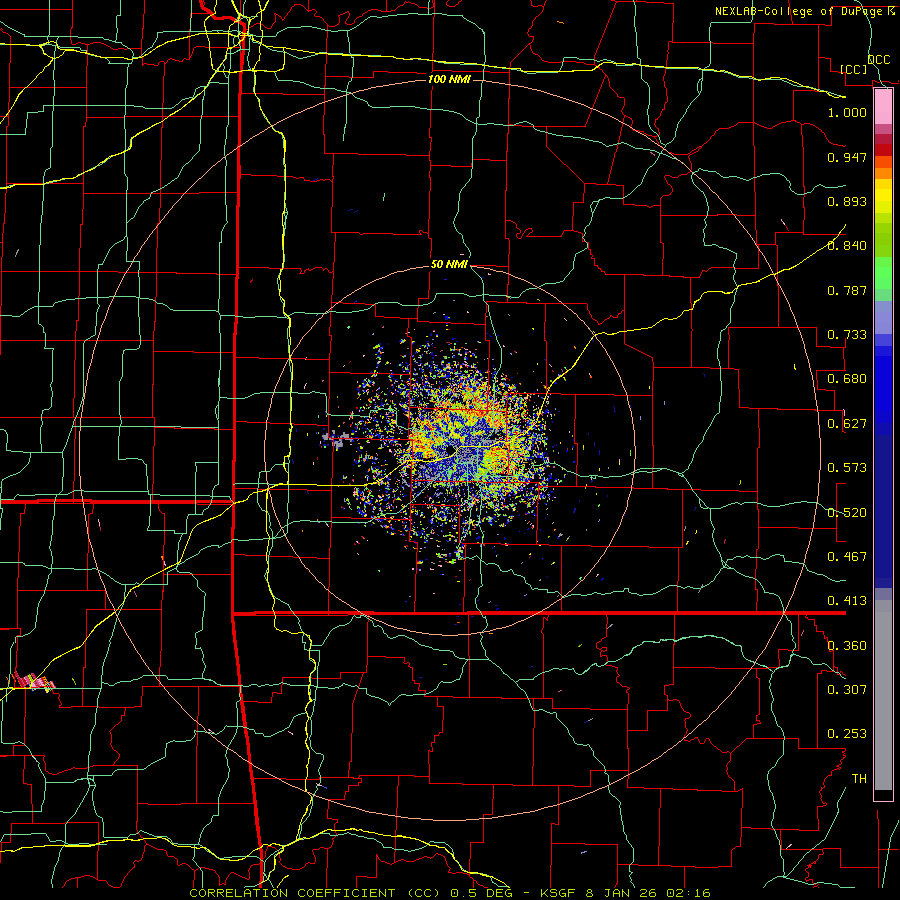Screen dimensions: 900x900
Task: Select the 0.627 legend value
Action: (847, 424)
